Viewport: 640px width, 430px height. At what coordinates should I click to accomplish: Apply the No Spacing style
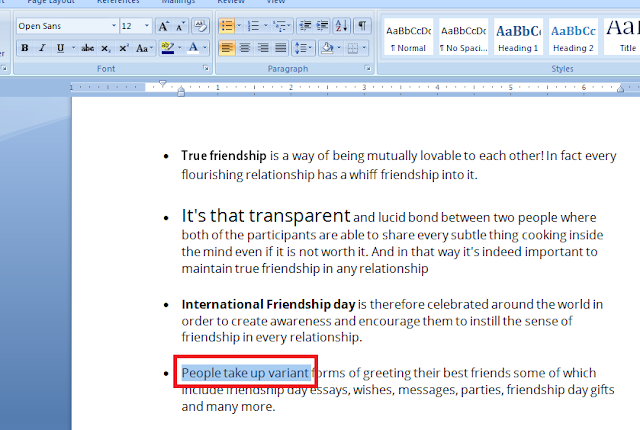point(464,37)
